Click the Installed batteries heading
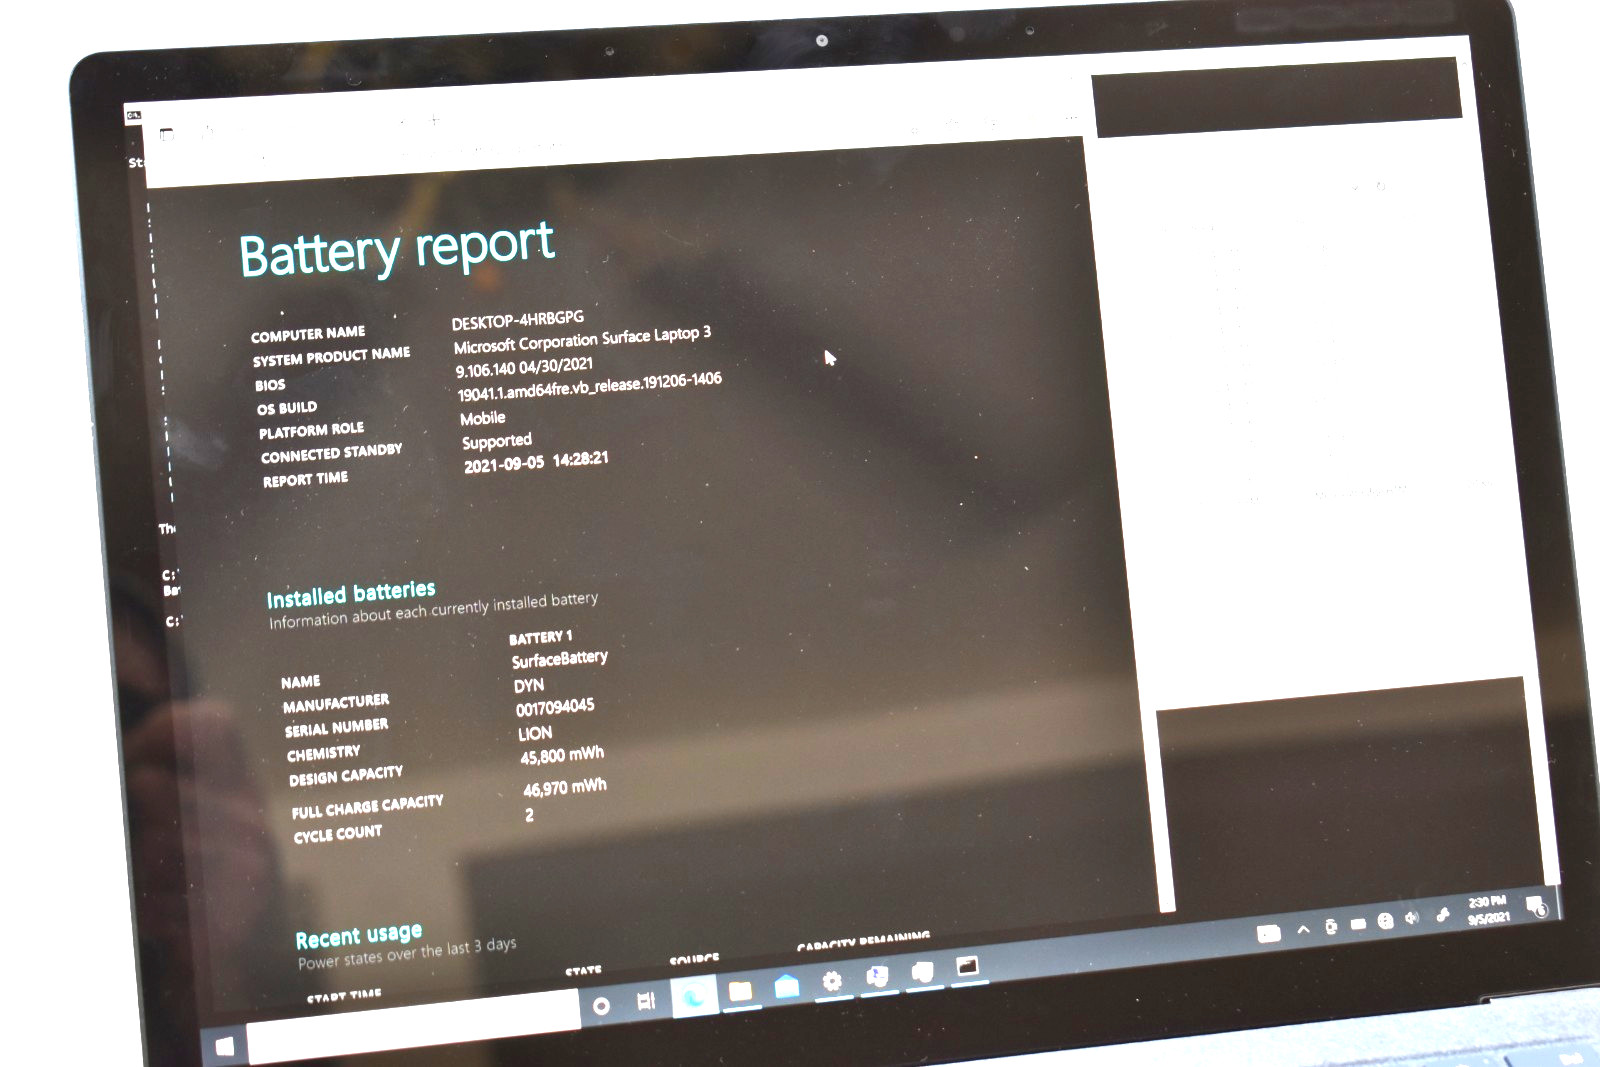 pyautogui.click(x=350, y=594)
